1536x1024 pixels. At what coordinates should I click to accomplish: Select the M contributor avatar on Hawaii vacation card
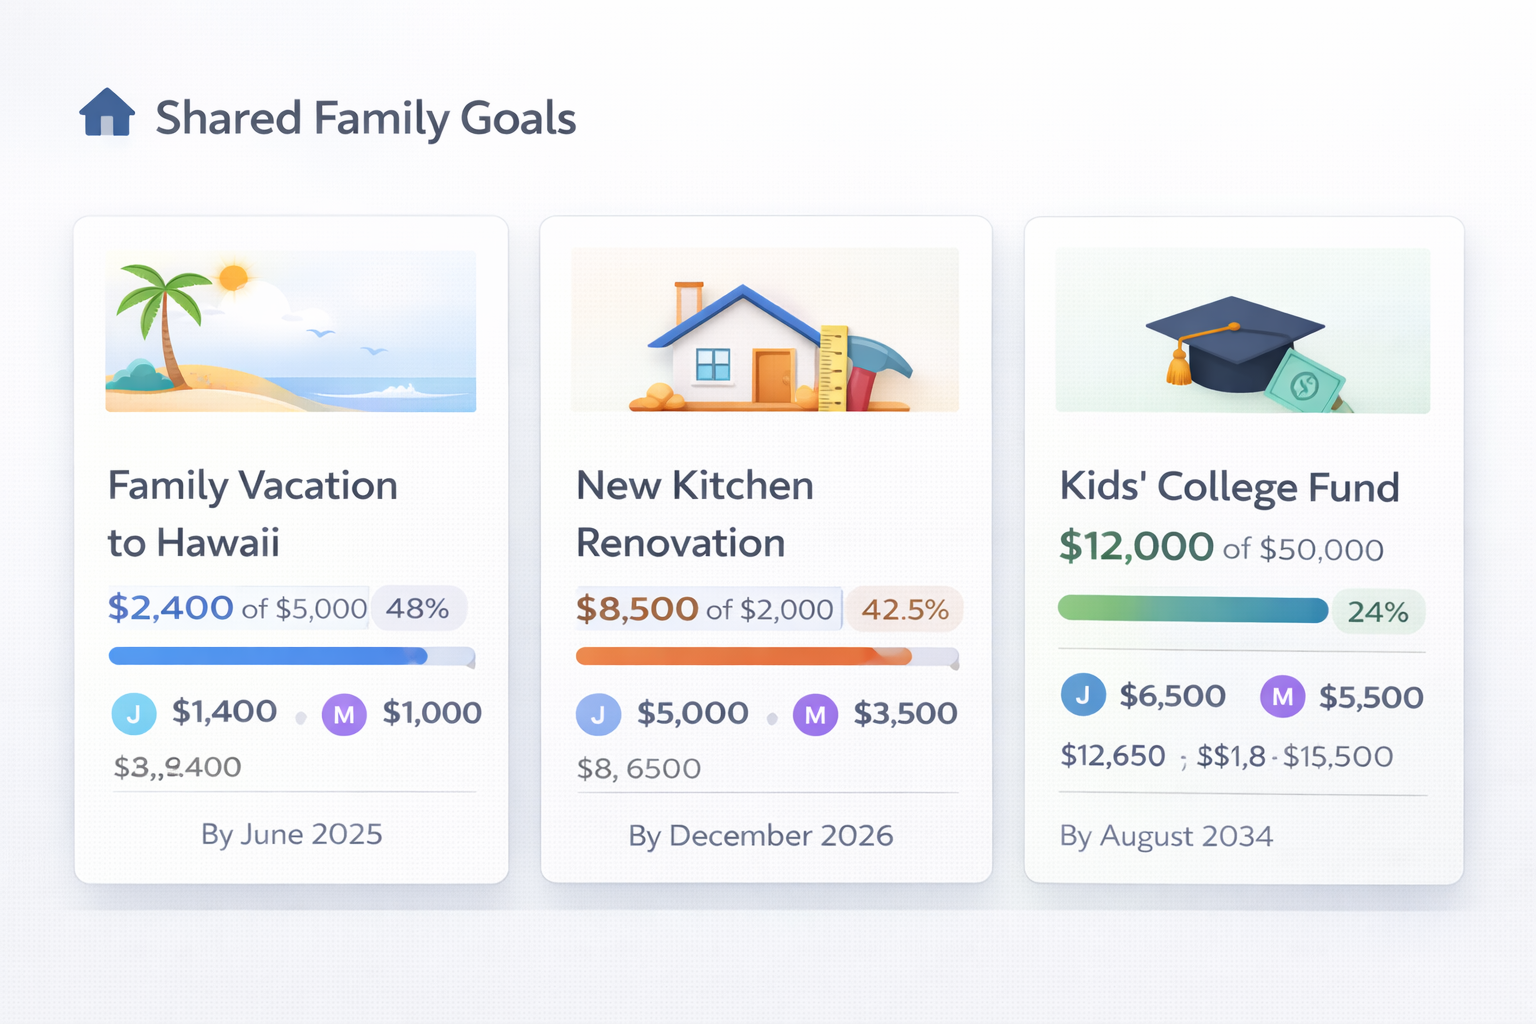pos(344,713)
